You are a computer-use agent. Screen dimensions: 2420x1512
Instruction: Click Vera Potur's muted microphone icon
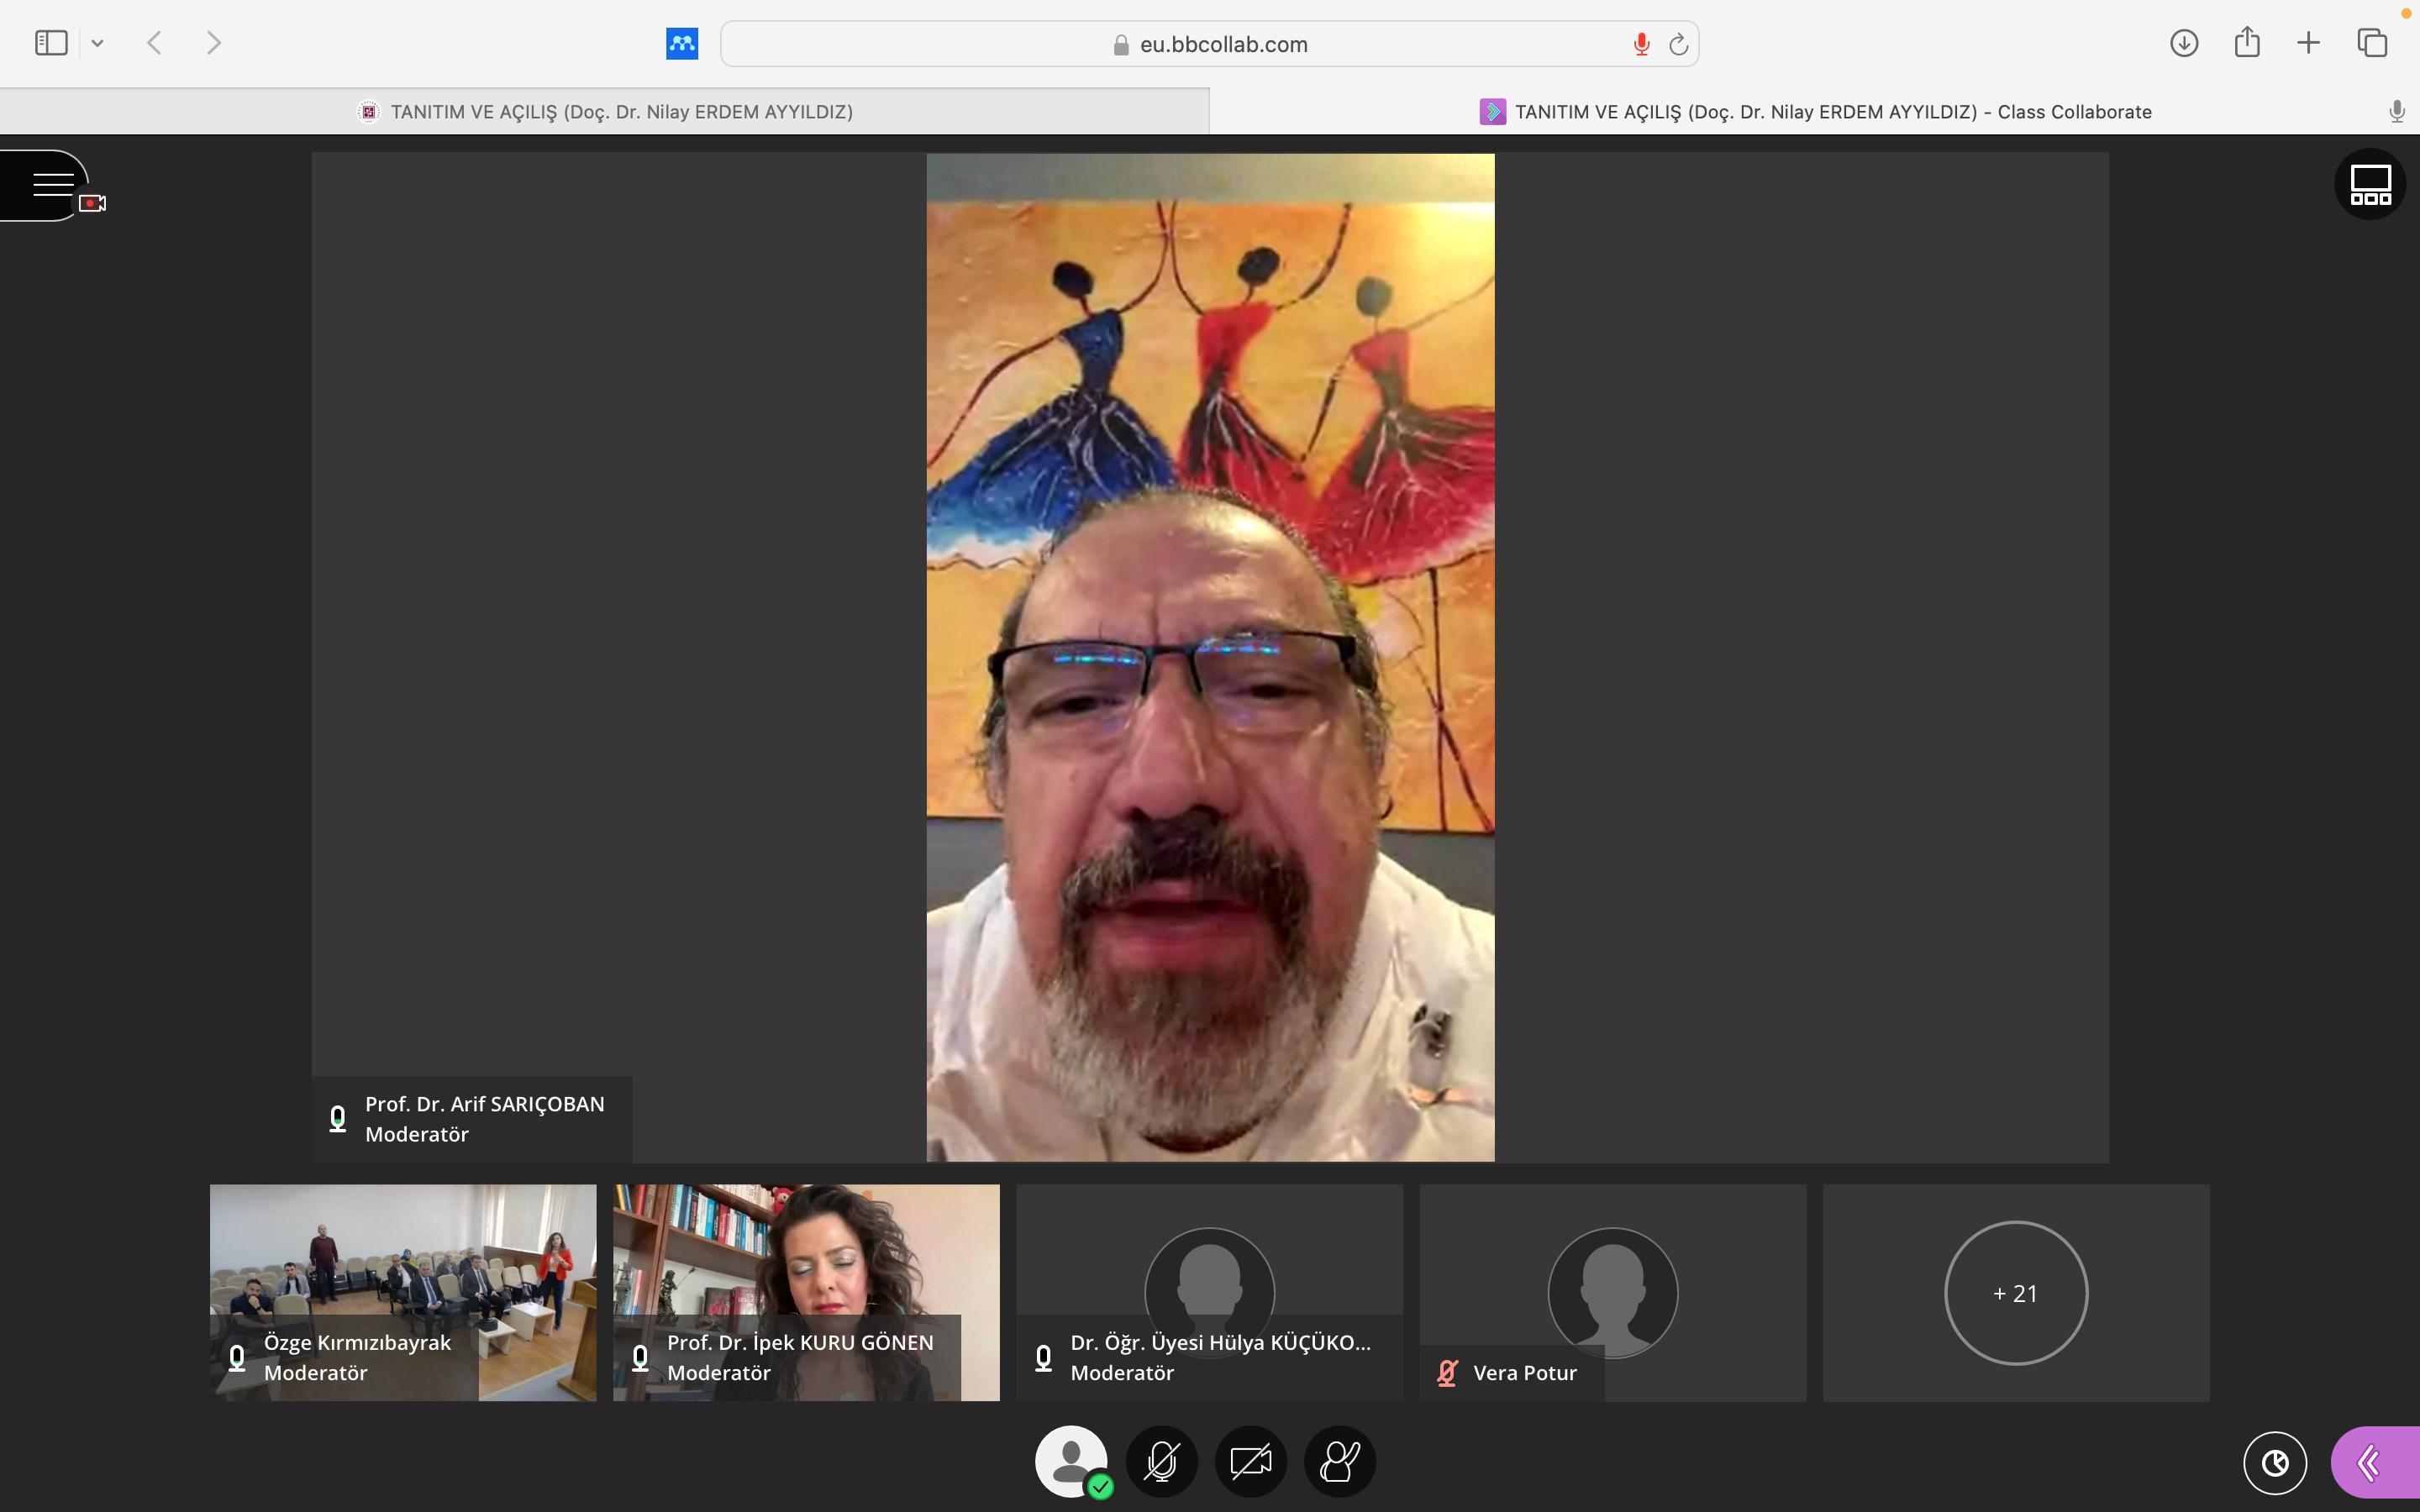coord(1447,1373)
